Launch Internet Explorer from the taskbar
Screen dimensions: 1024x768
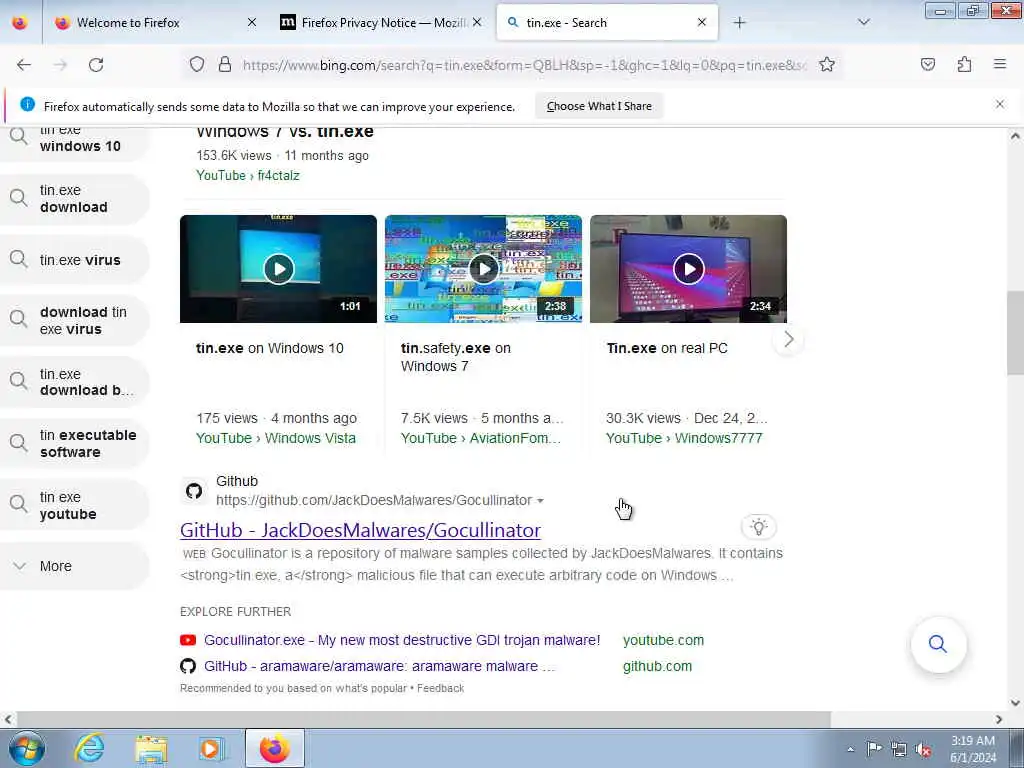click(89, 748)
